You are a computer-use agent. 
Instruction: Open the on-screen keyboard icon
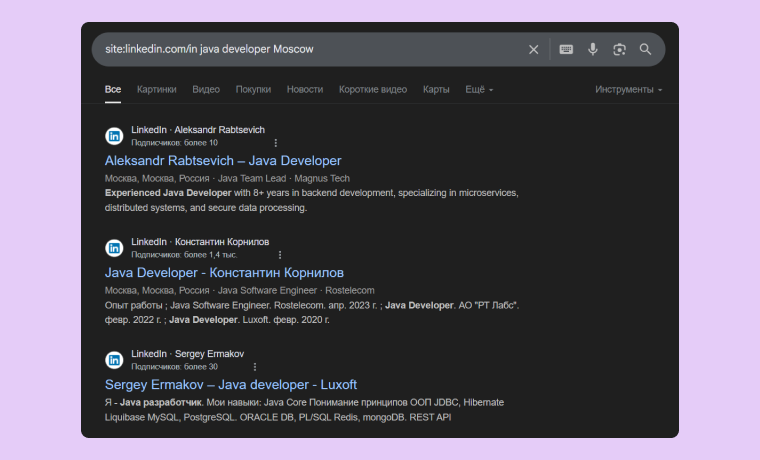point(566,49)
